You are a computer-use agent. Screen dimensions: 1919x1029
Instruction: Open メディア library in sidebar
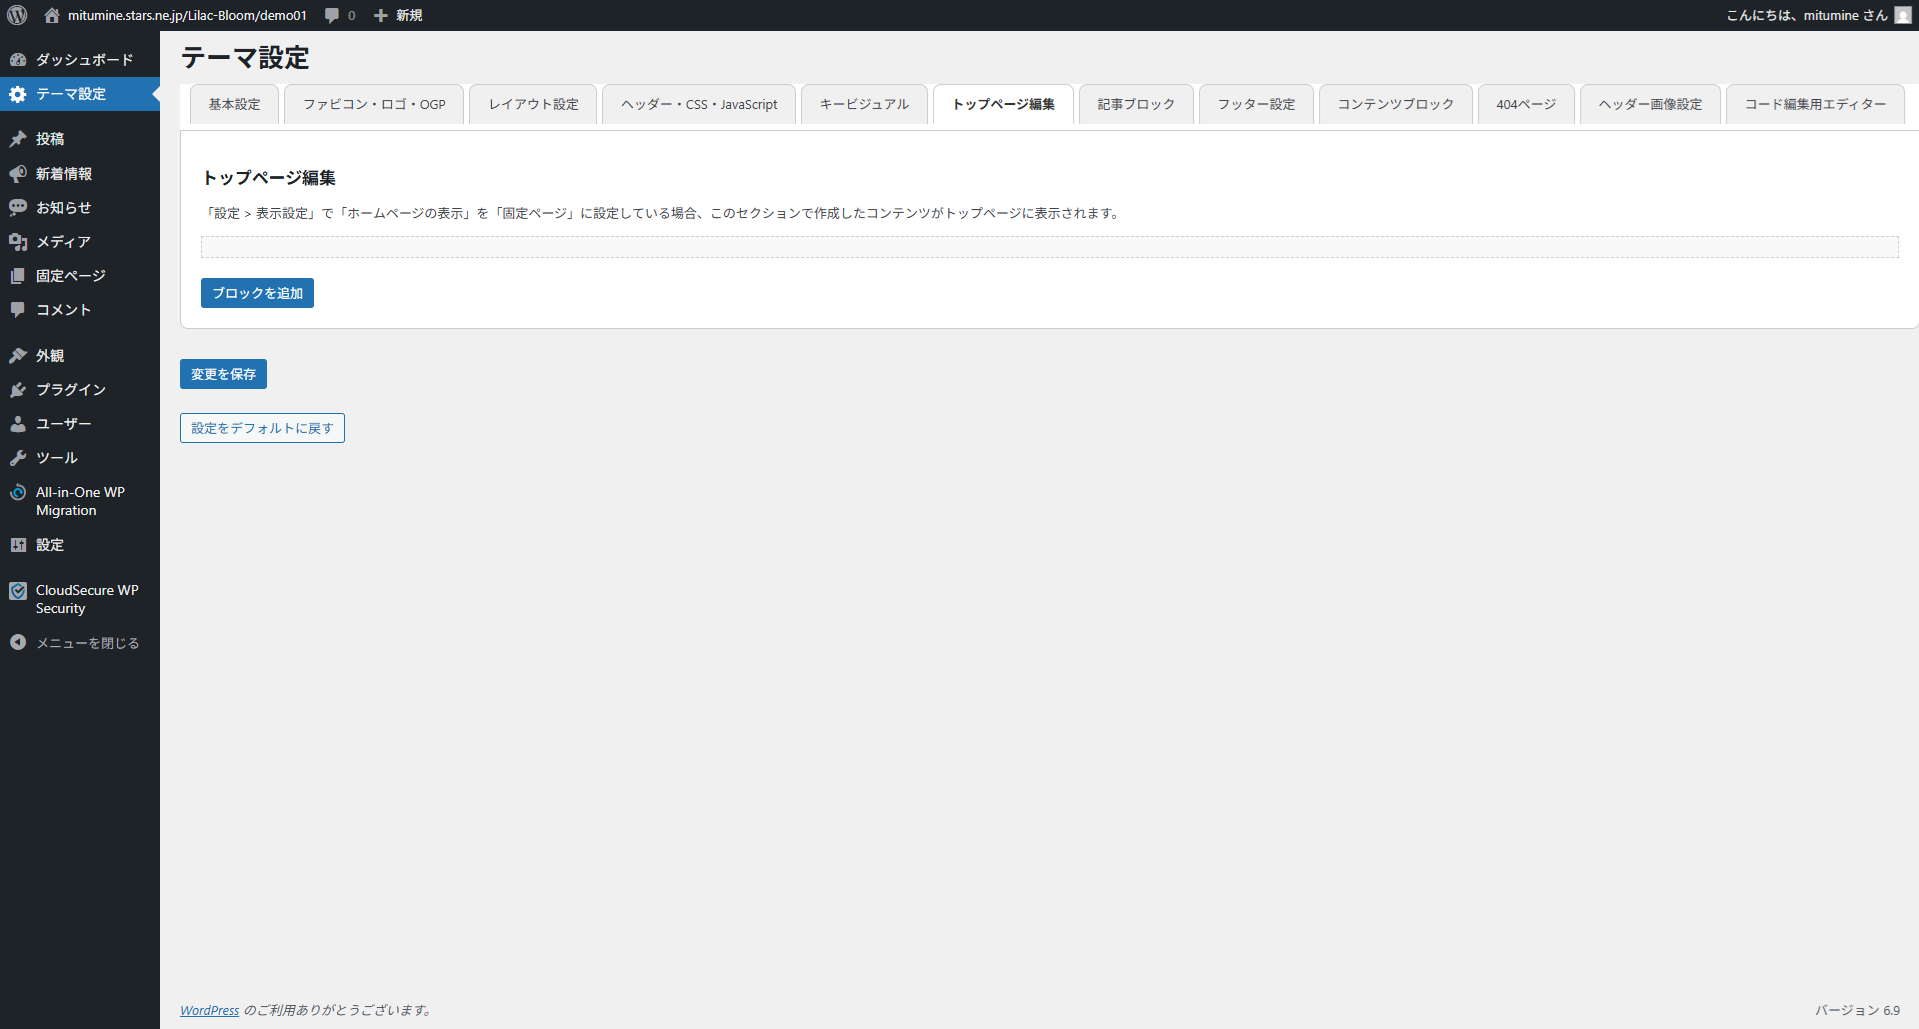63,242
